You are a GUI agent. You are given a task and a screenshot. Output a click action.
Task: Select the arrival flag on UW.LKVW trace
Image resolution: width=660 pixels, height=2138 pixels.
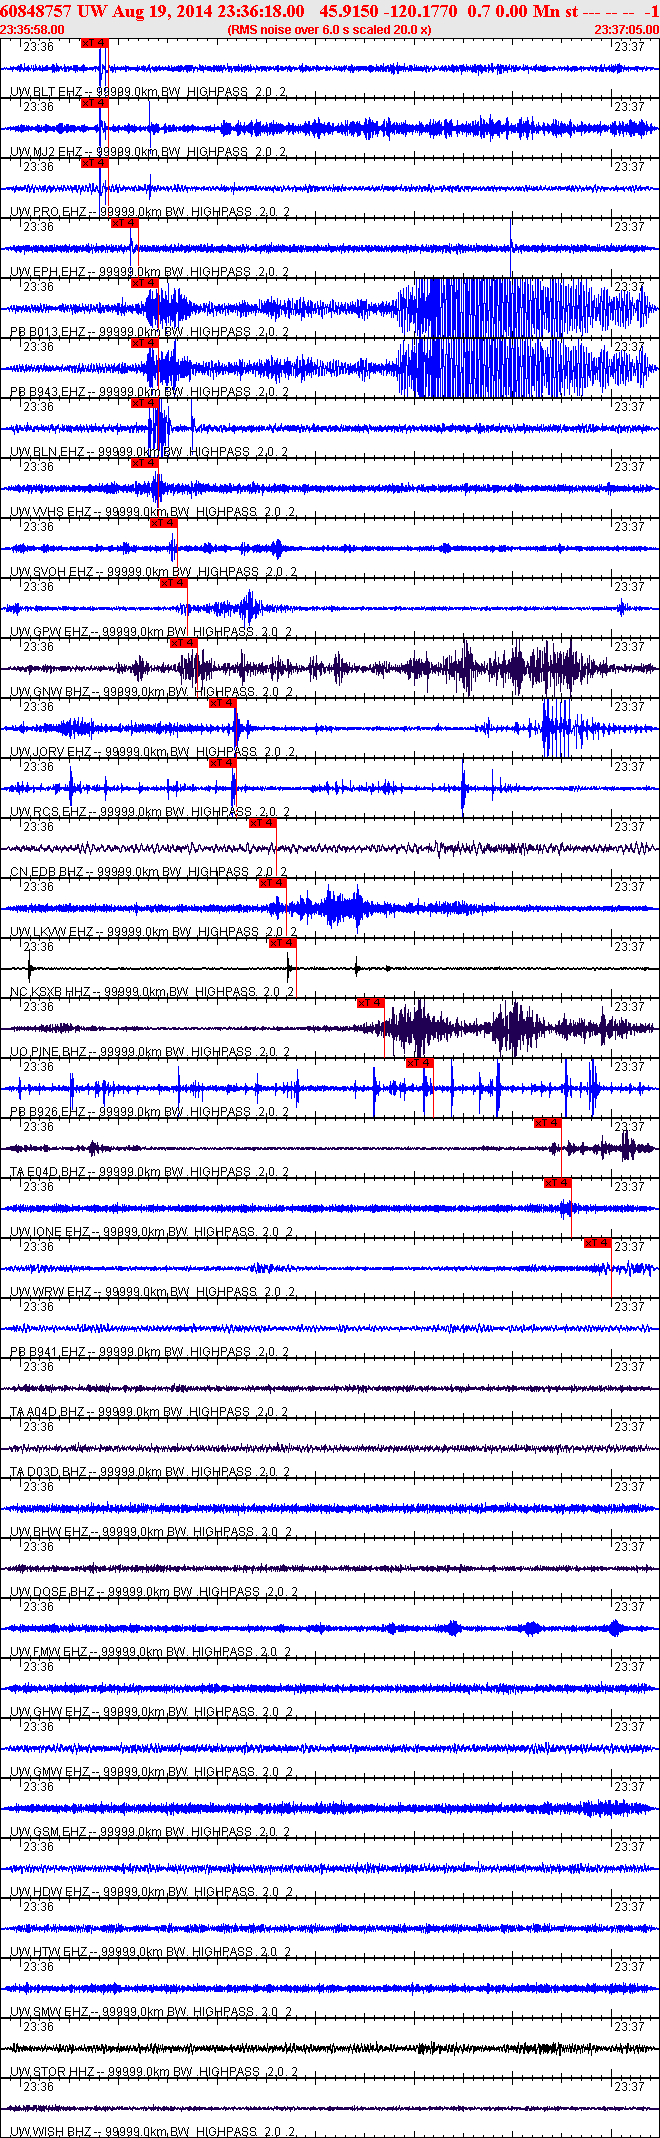point(273,883)
